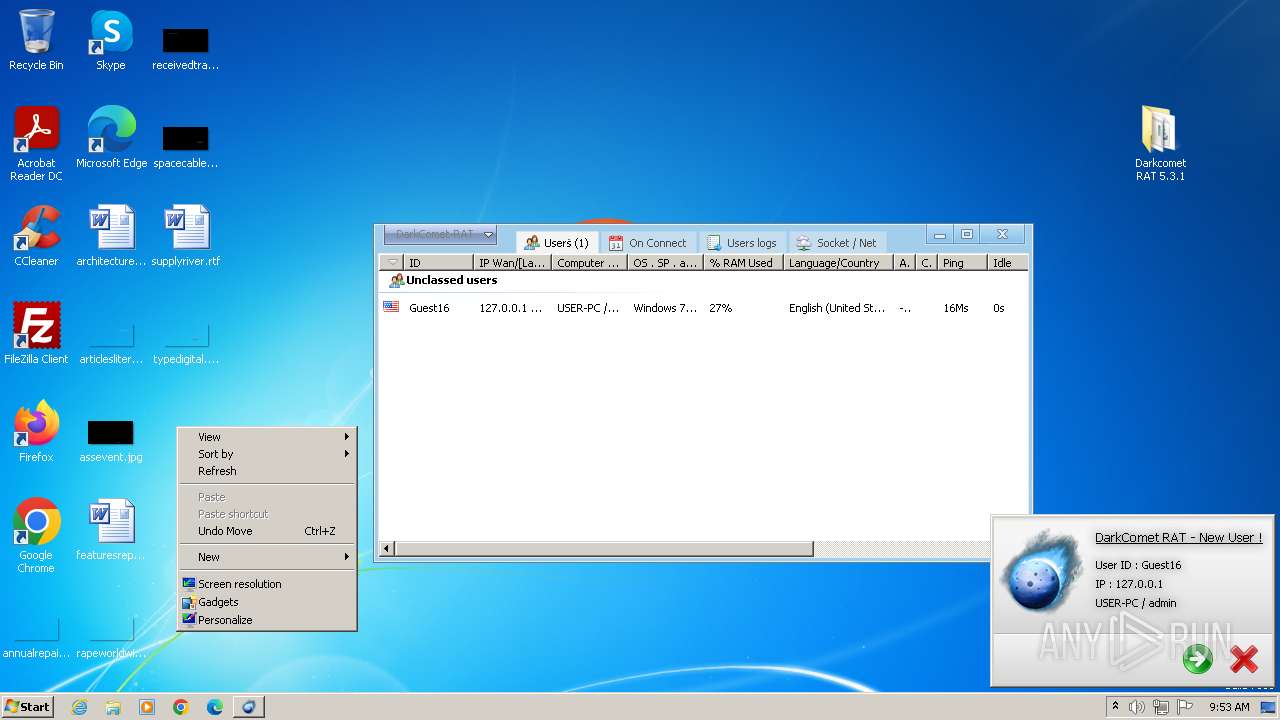Click the English (United States) language cell
1280x720 pixels.
837,308
